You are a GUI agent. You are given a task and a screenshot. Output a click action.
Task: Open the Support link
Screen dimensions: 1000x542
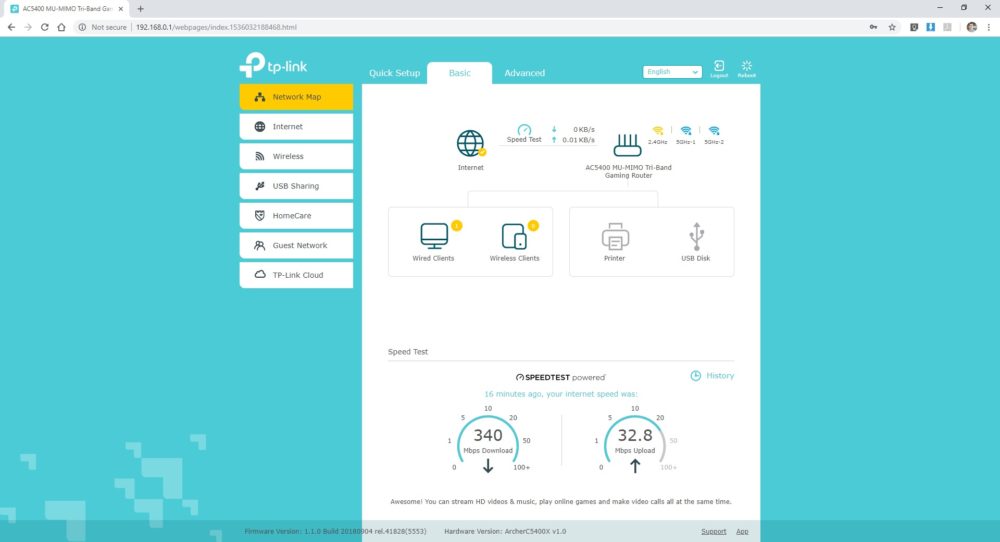pyautogui.click(x=714, y=531)
